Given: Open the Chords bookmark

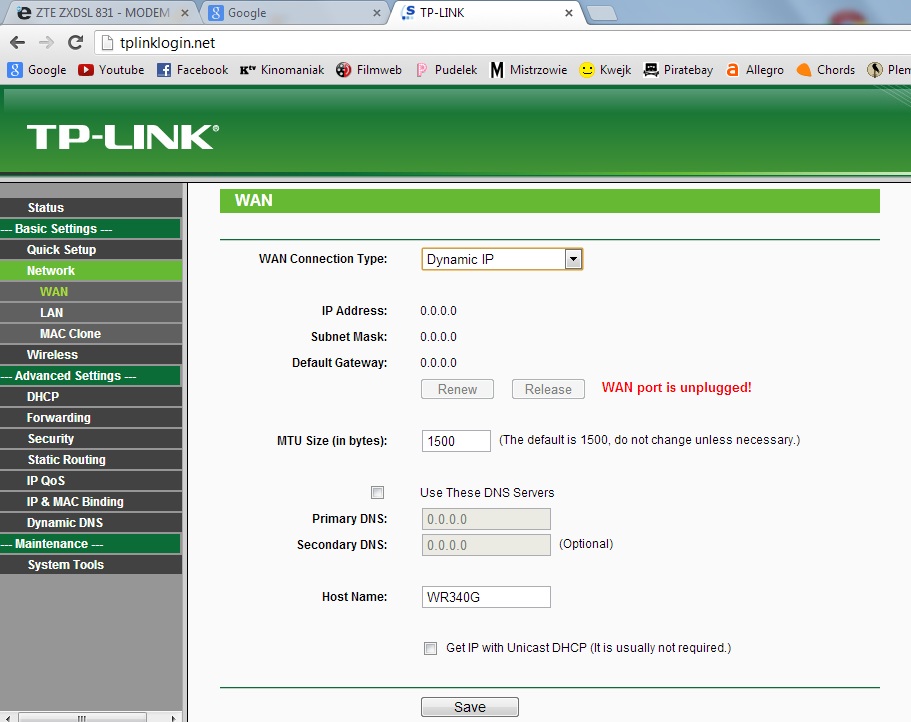Looking at the screenshot, I should [826, 70].
